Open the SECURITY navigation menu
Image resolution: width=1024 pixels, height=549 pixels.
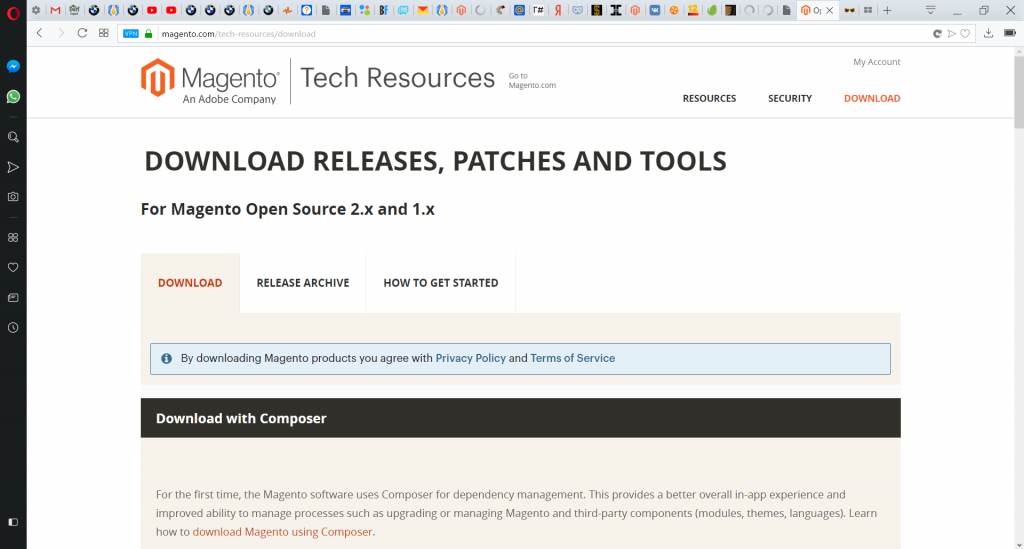point(790,99)
